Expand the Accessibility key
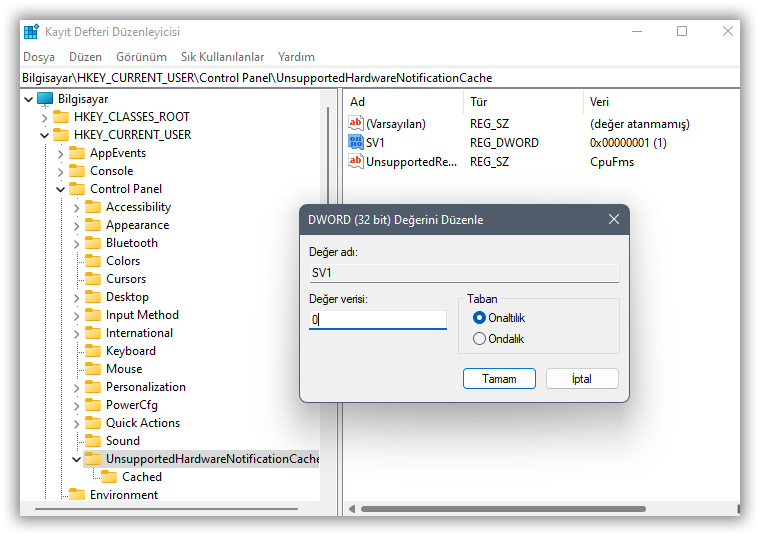This screenshot has height=536, width=760. tap(77, 207)
